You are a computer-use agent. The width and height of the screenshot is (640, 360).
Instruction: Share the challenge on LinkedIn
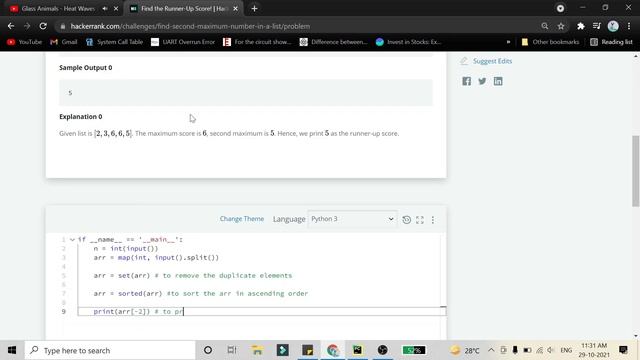[498, 81]
